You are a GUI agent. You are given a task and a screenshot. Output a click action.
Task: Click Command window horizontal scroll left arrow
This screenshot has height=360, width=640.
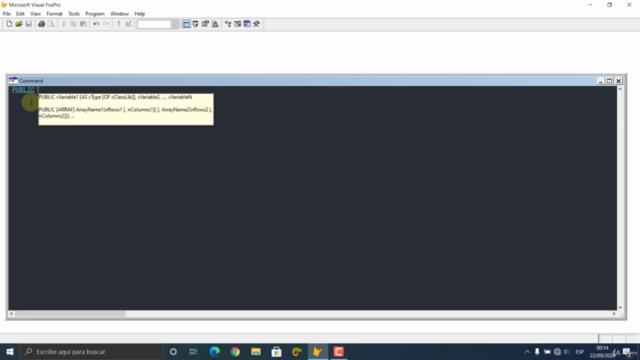[x=11, y=313]
